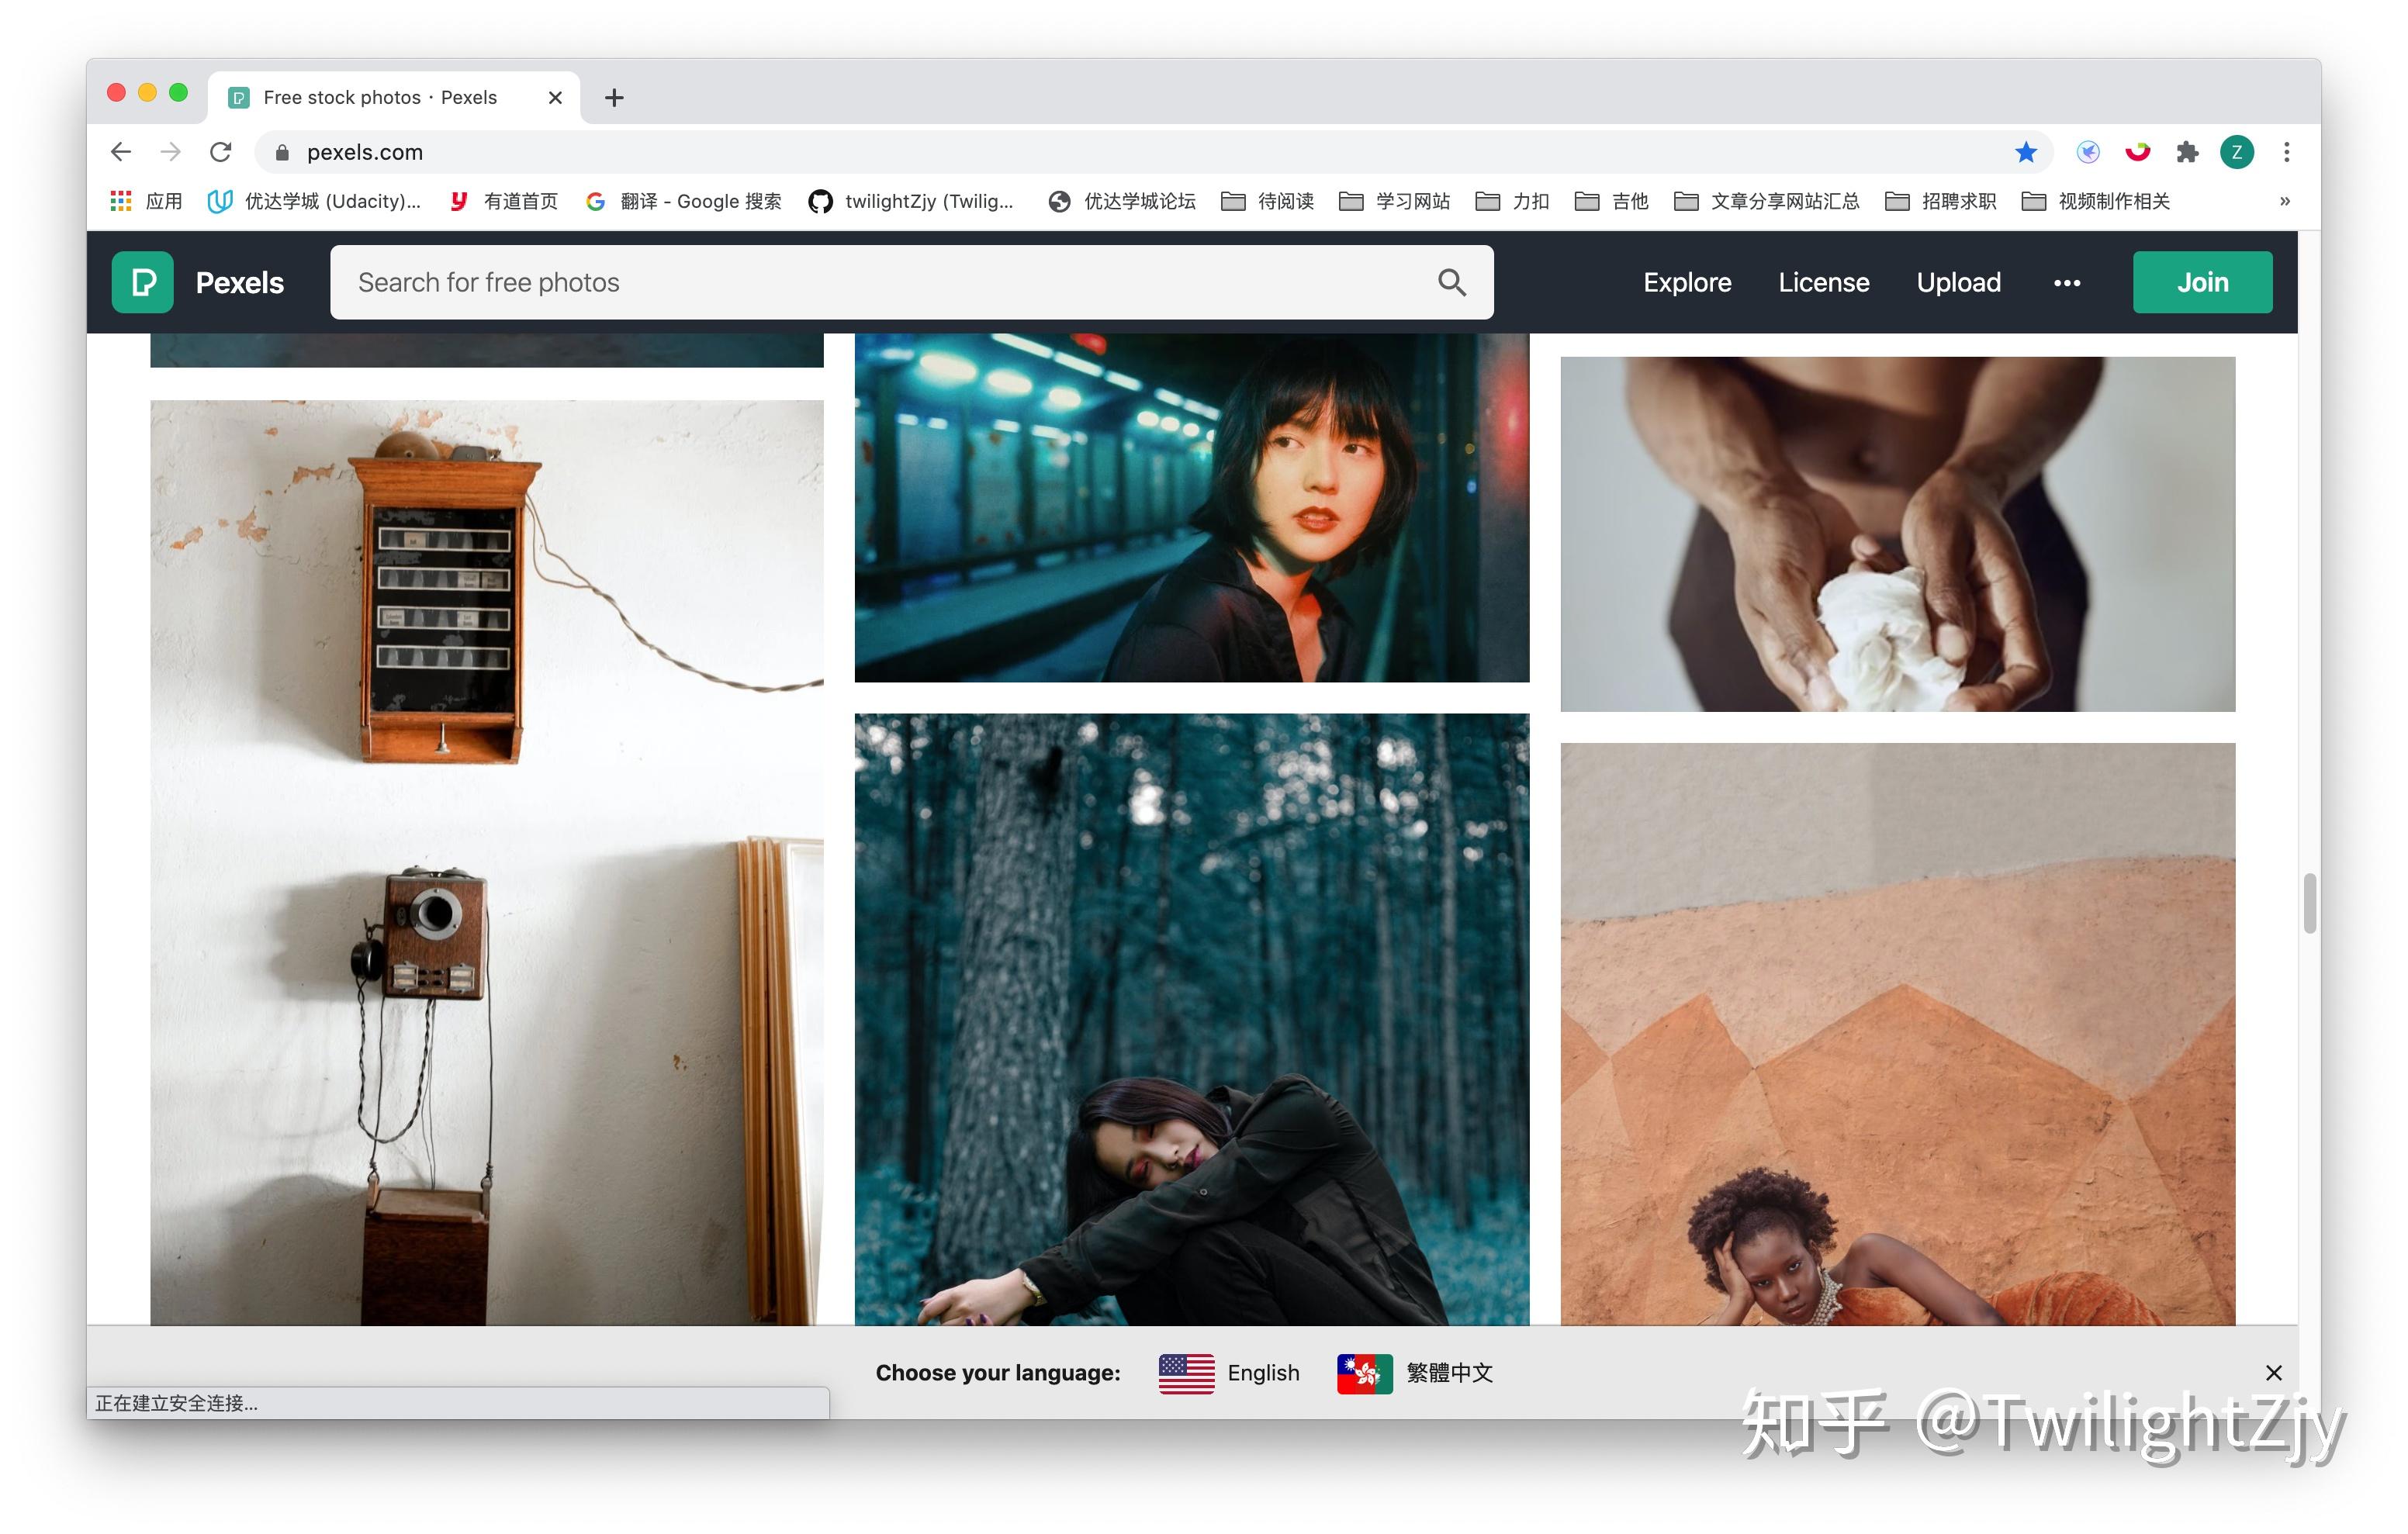2408x1534 pixels.
Task: Open the woman by orange wall photo
Action: [x=1897, y=1034]
